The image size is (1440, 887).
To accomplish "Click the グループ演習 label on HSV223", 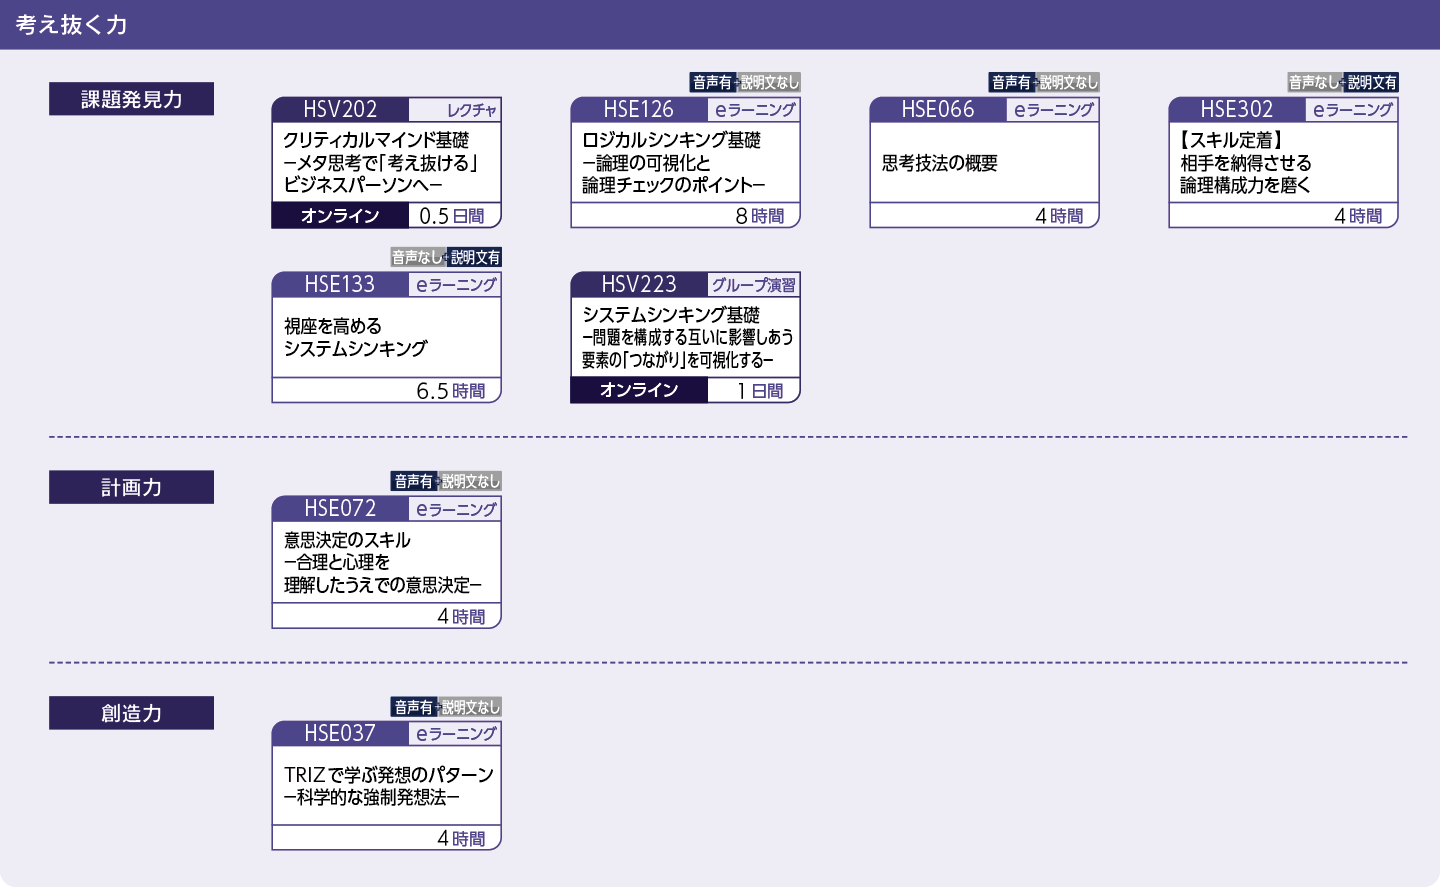I will pyautogui.click(x=754, y=285).
